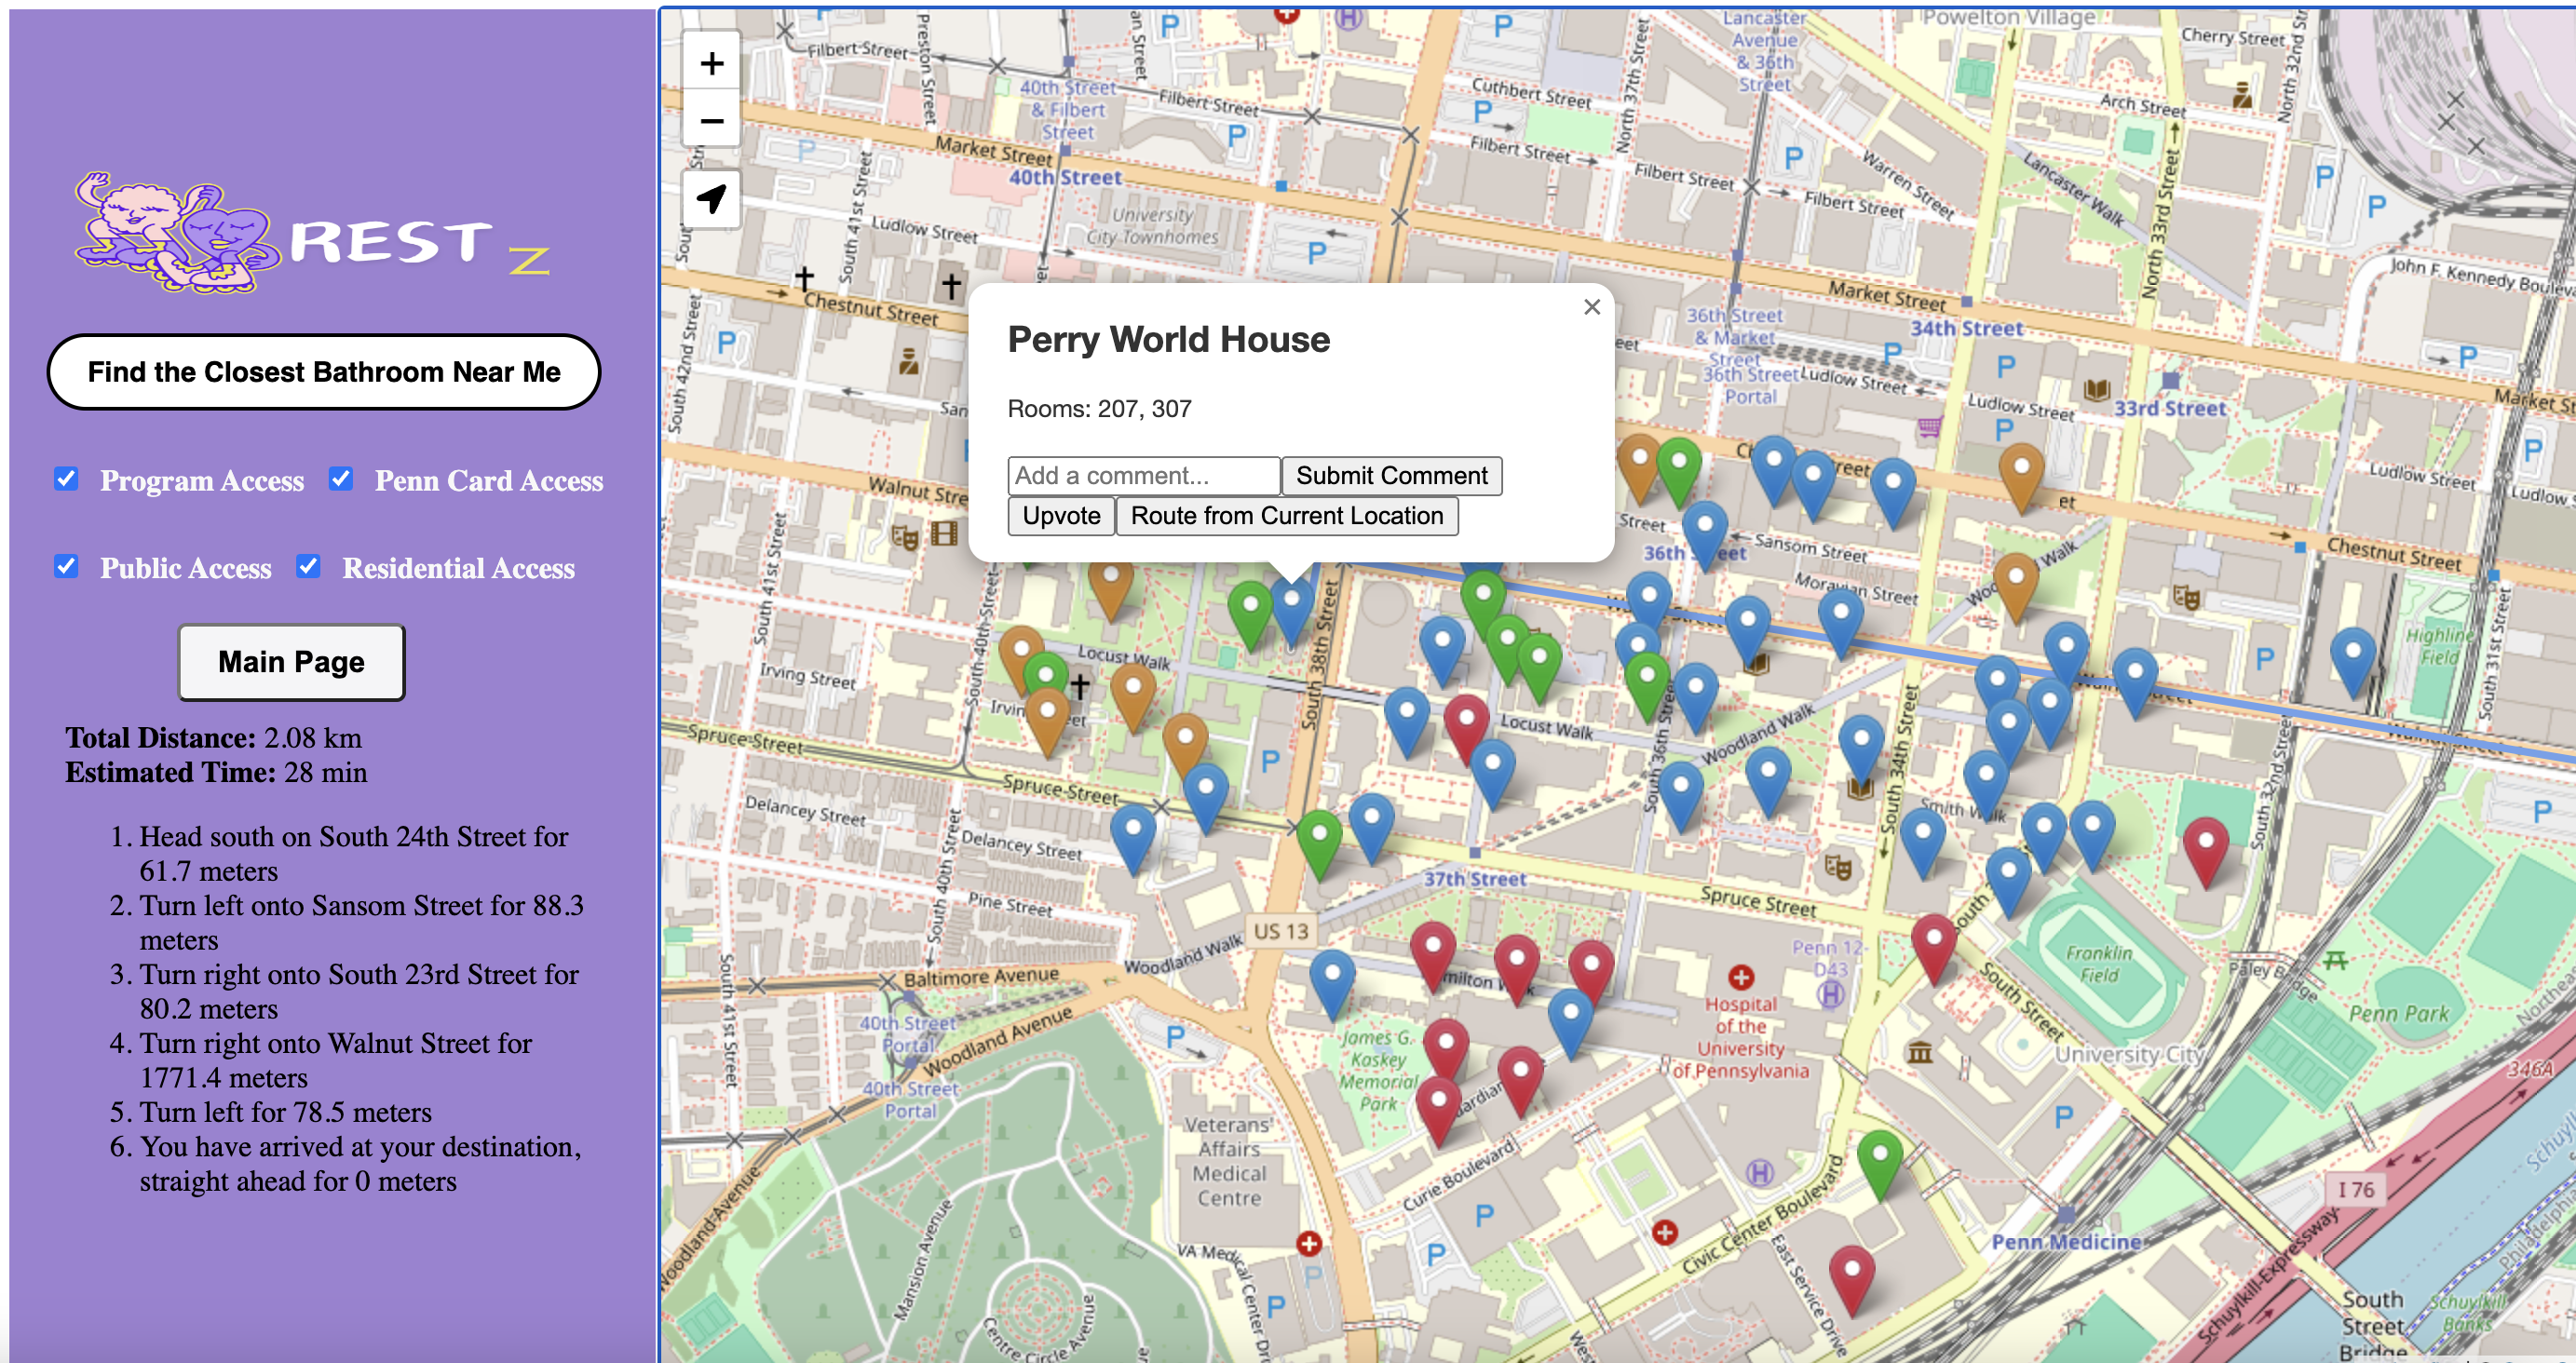Screen dimensions: 2576x1363
Task: Go to the Main Page
Action: pos(291,662)
